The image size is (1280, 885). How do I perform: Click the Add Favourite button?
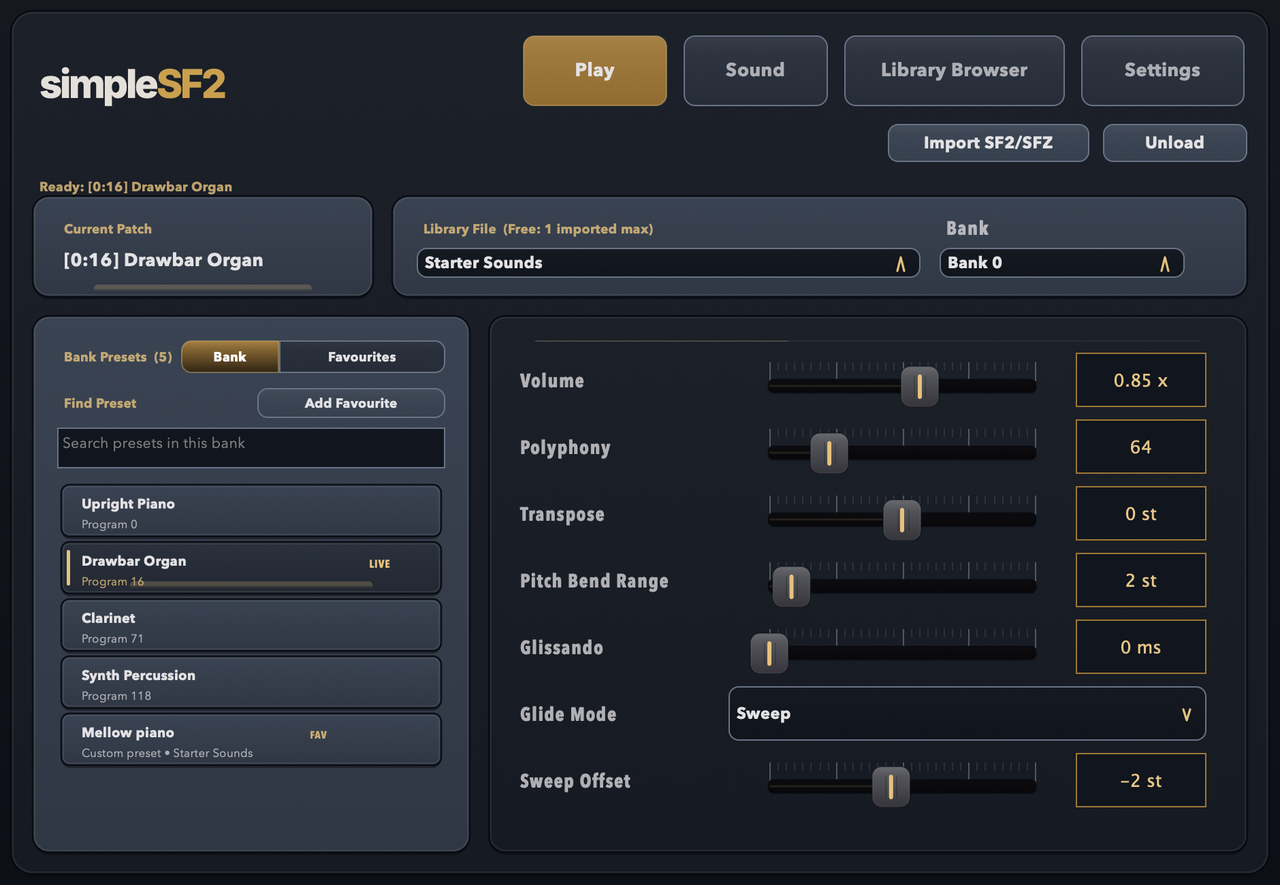[x=351, y=403]
